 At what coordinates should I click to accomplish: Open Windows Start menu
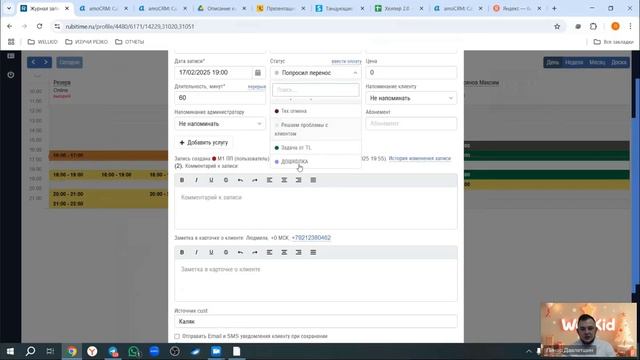(10, 351)
